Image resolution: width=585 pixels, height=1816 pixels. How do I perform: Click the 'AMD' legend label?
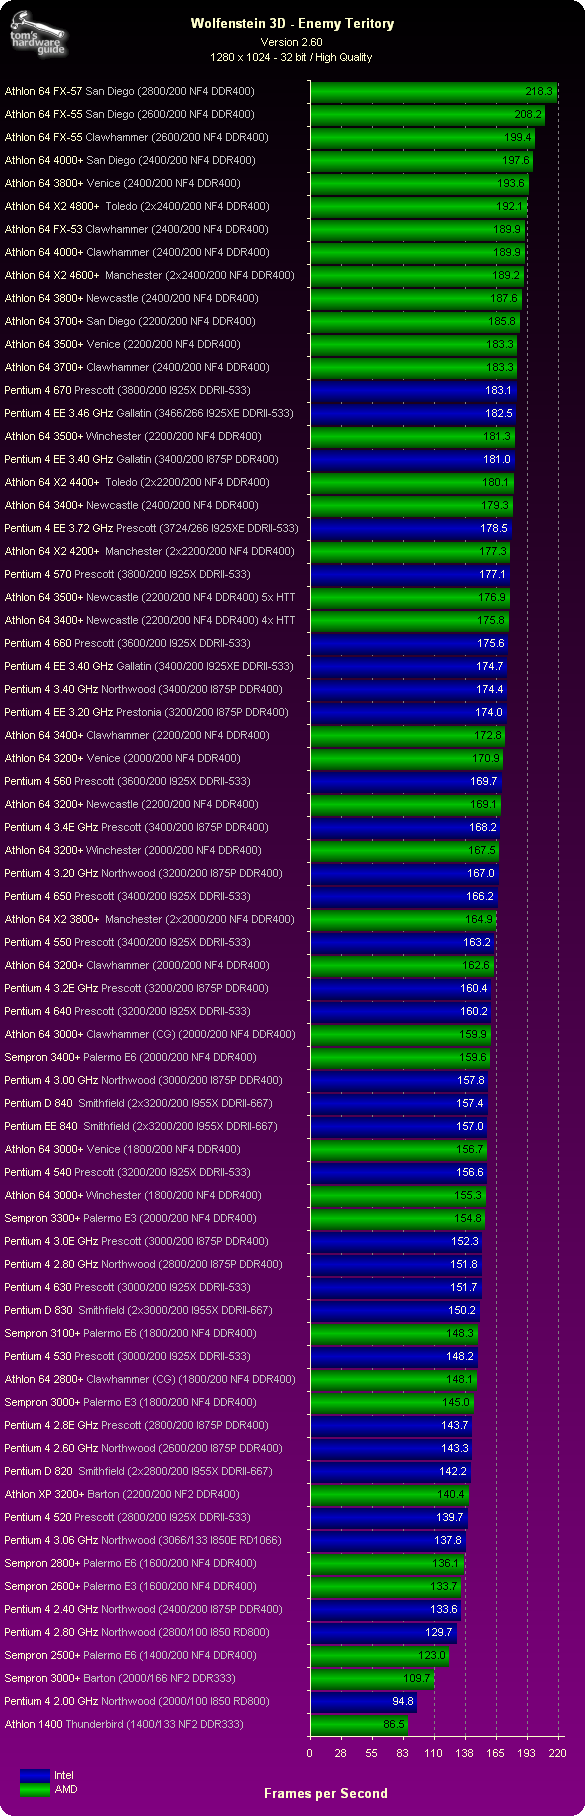click(x=66, y=1789)
